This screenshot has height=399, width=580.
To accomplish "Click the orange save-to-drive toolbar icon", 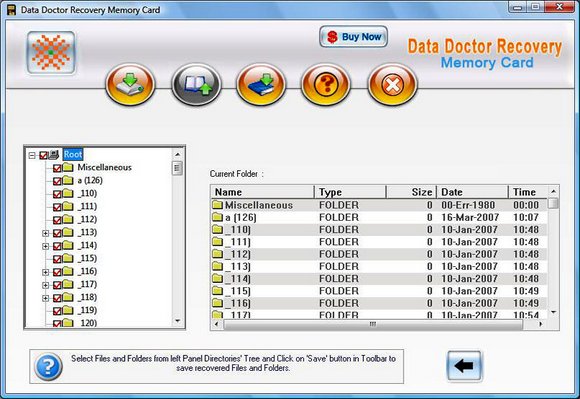I will click(x=130, y=84).
